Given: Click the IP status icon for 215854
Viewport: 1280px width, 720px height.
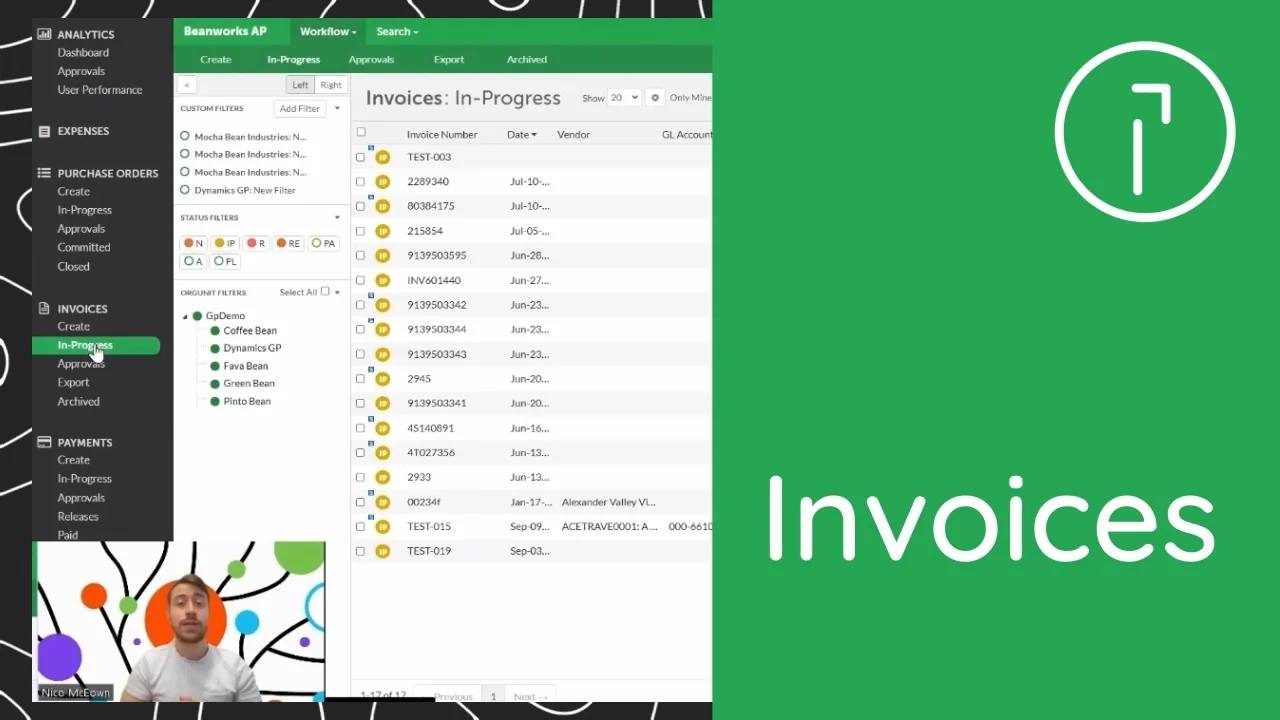Looking at the screenshot, I should click(382, 231).
